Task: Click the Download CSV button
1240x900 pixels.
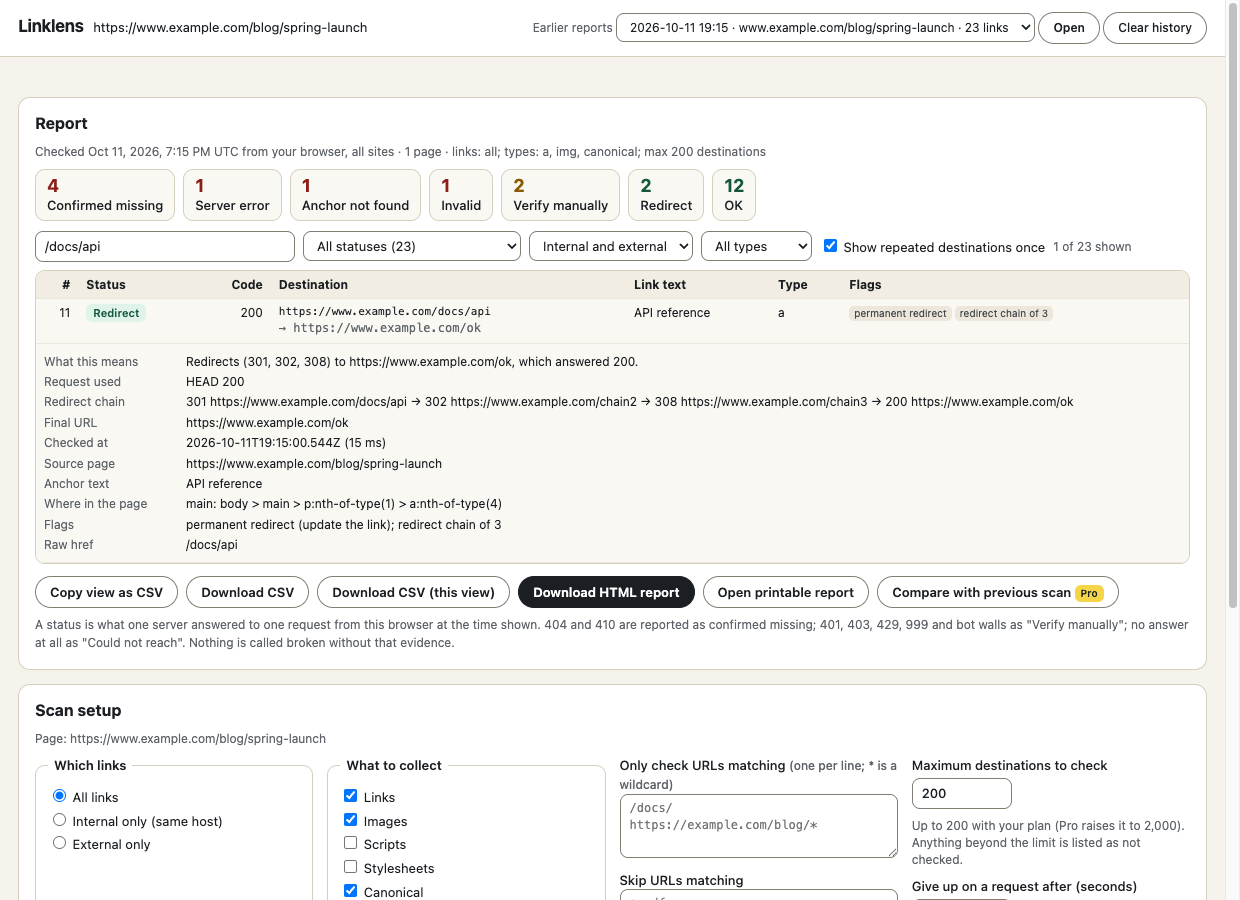Action: click(248, 592)
